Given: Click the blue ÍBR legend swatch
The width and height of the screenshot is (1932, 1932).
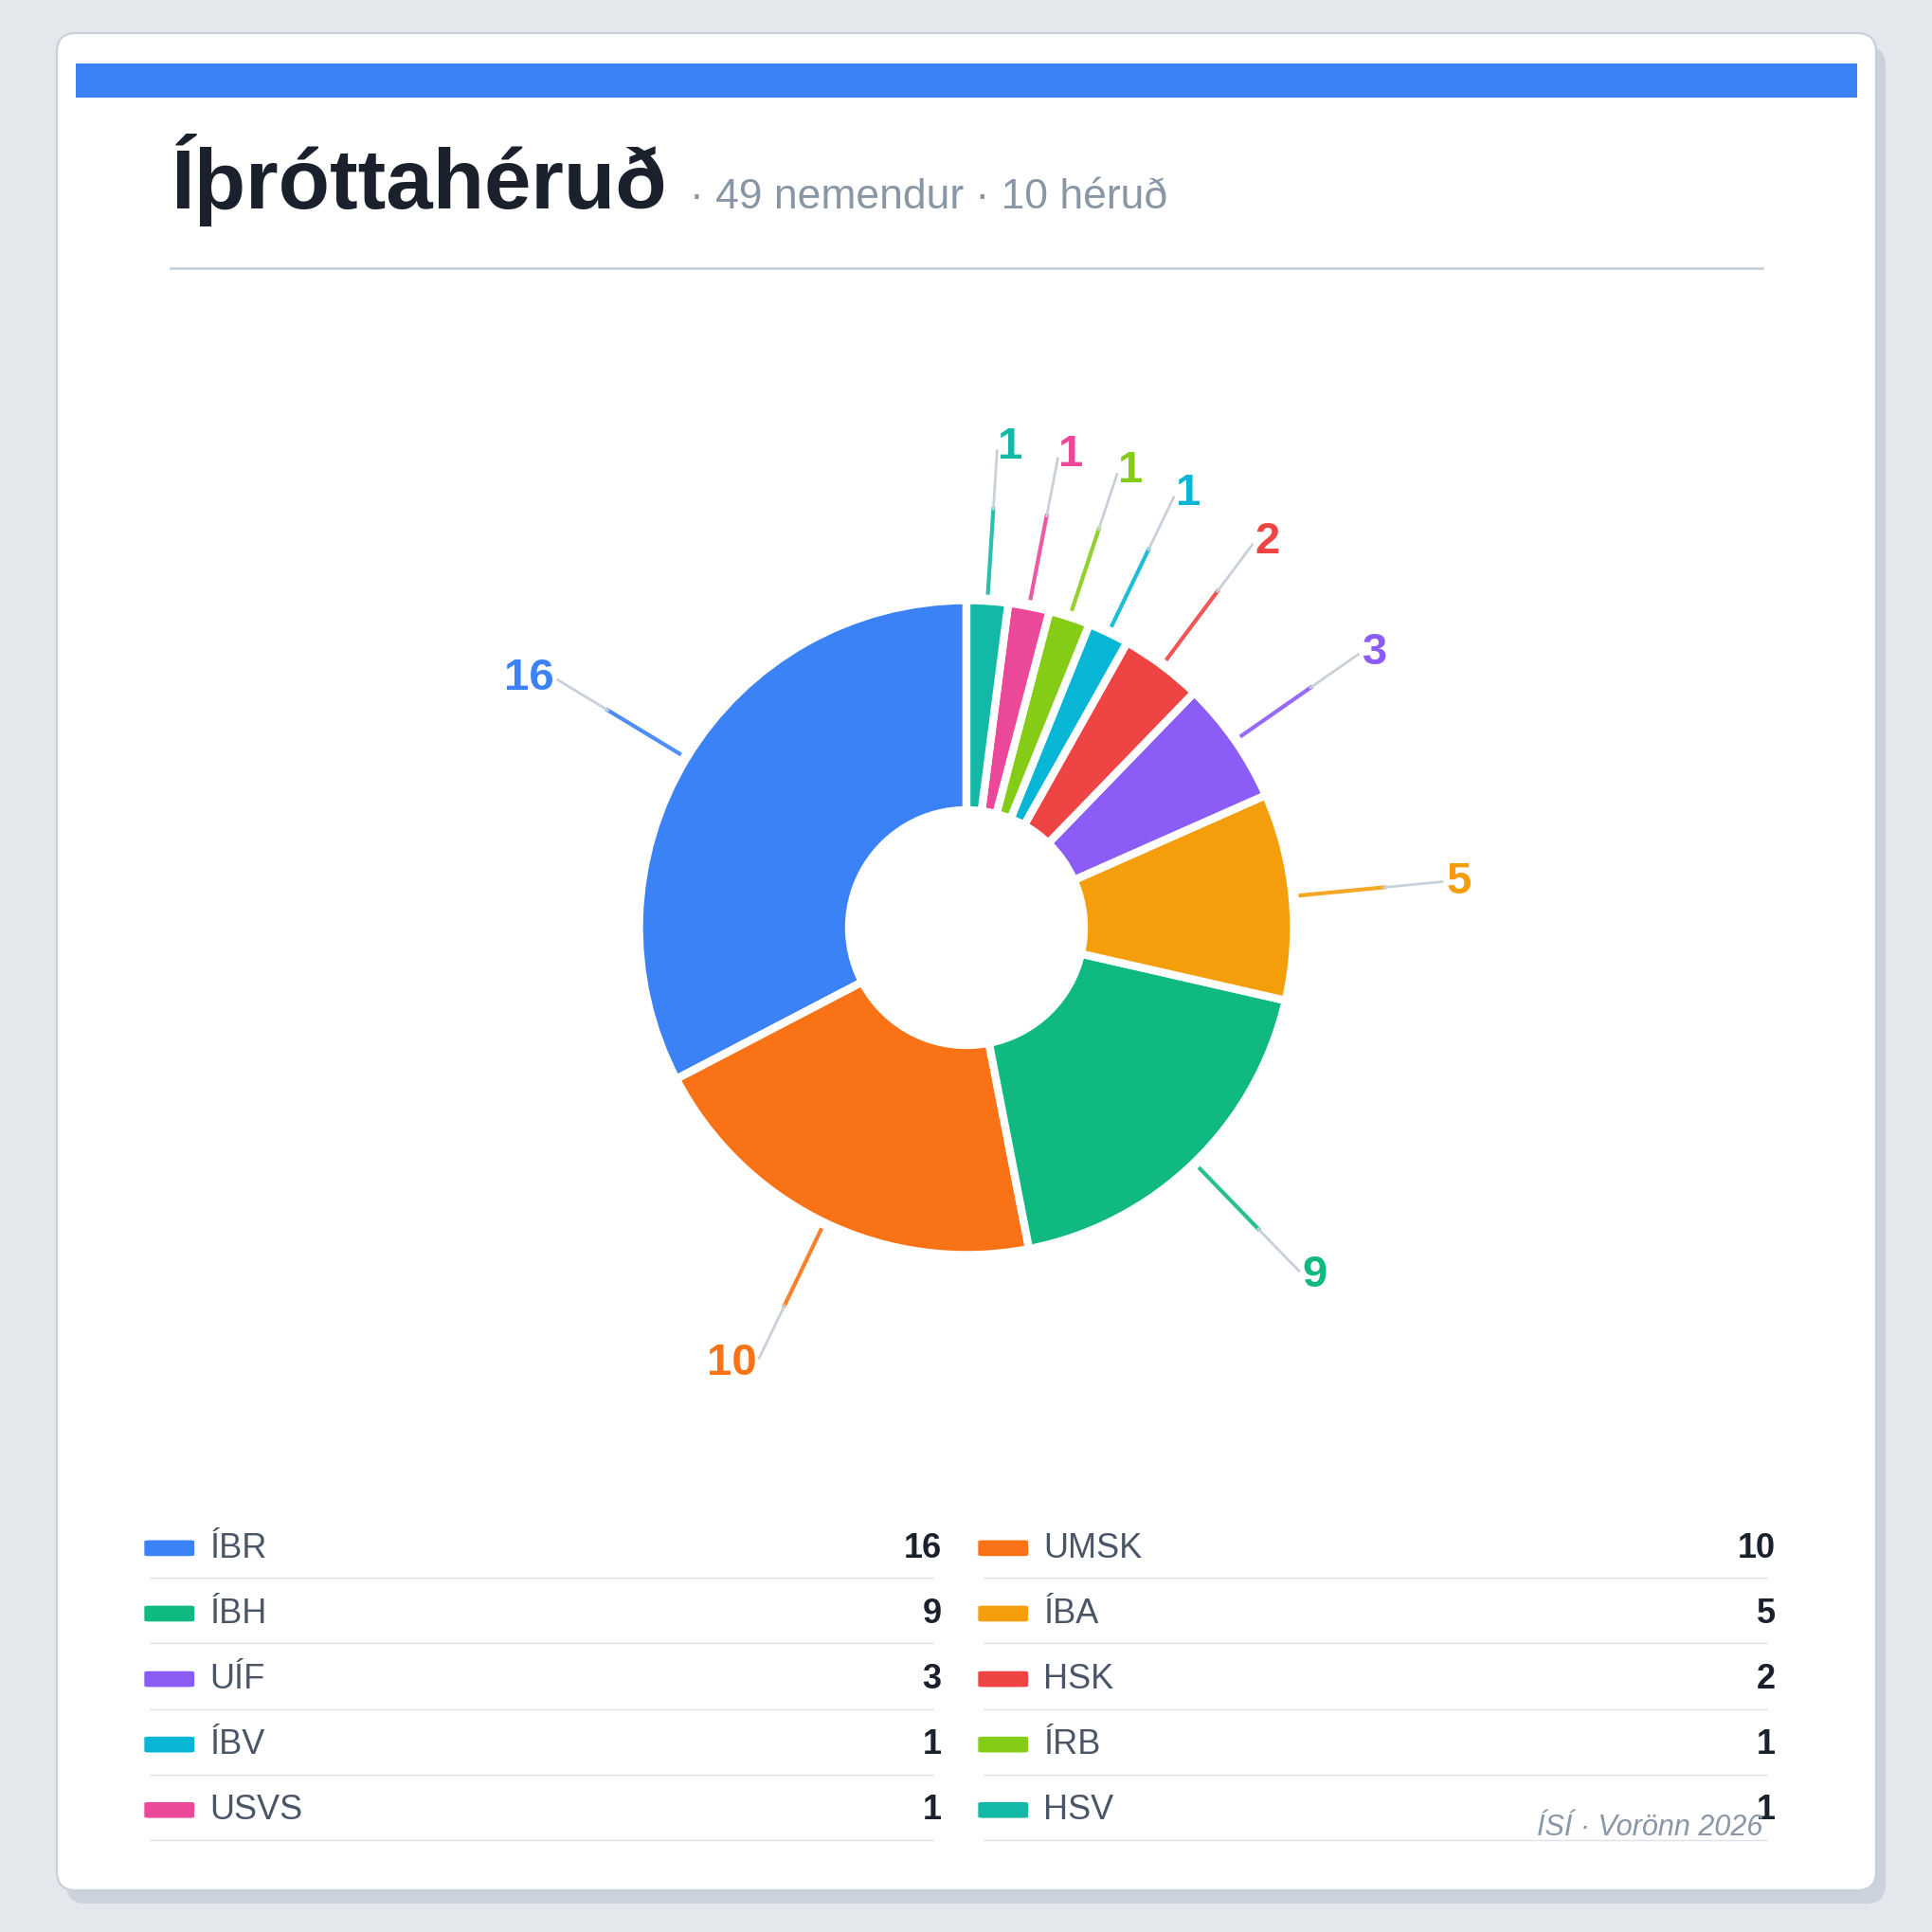Looking at the screenshot, I should (169, 1548).
